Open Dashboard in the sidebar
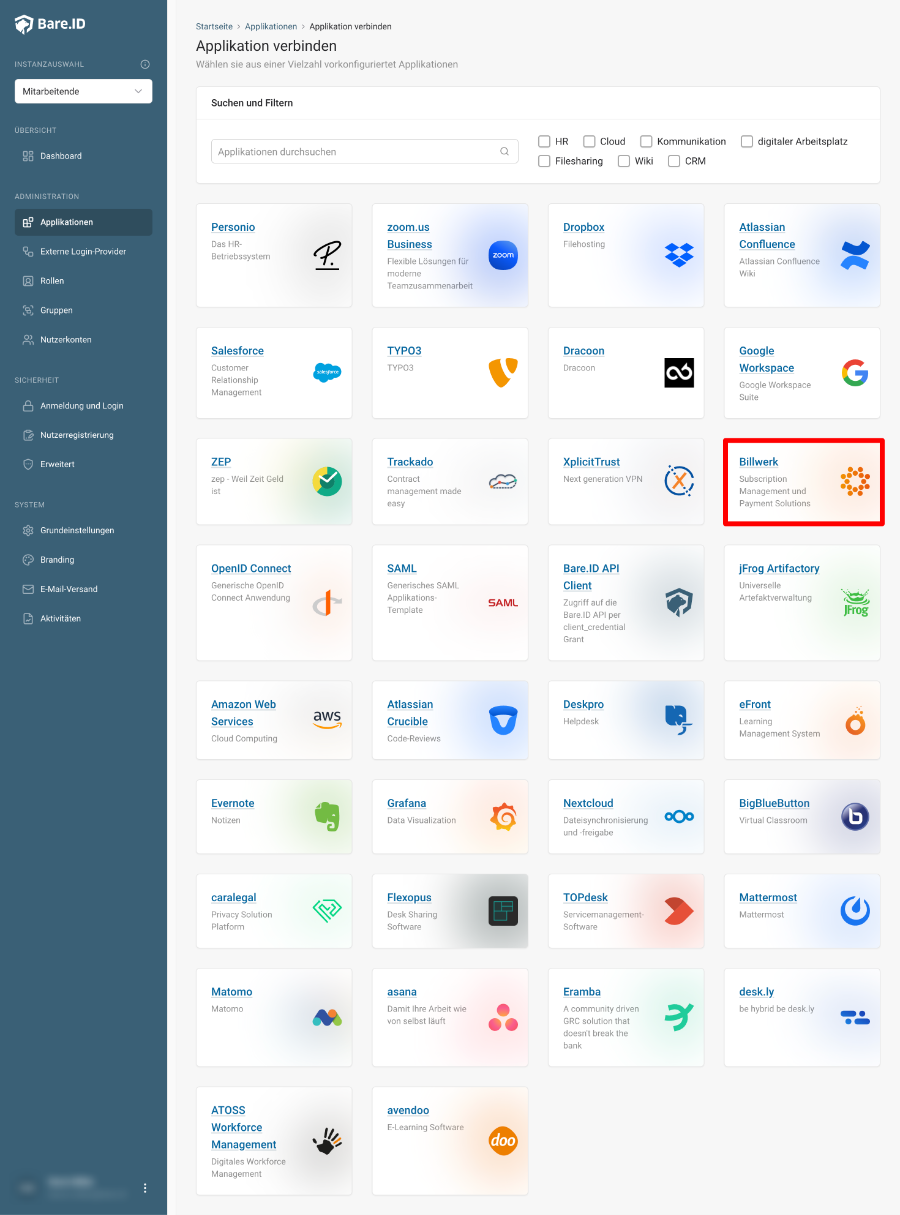This screenshot has height=1215, width=900. (x=83, y=156)
